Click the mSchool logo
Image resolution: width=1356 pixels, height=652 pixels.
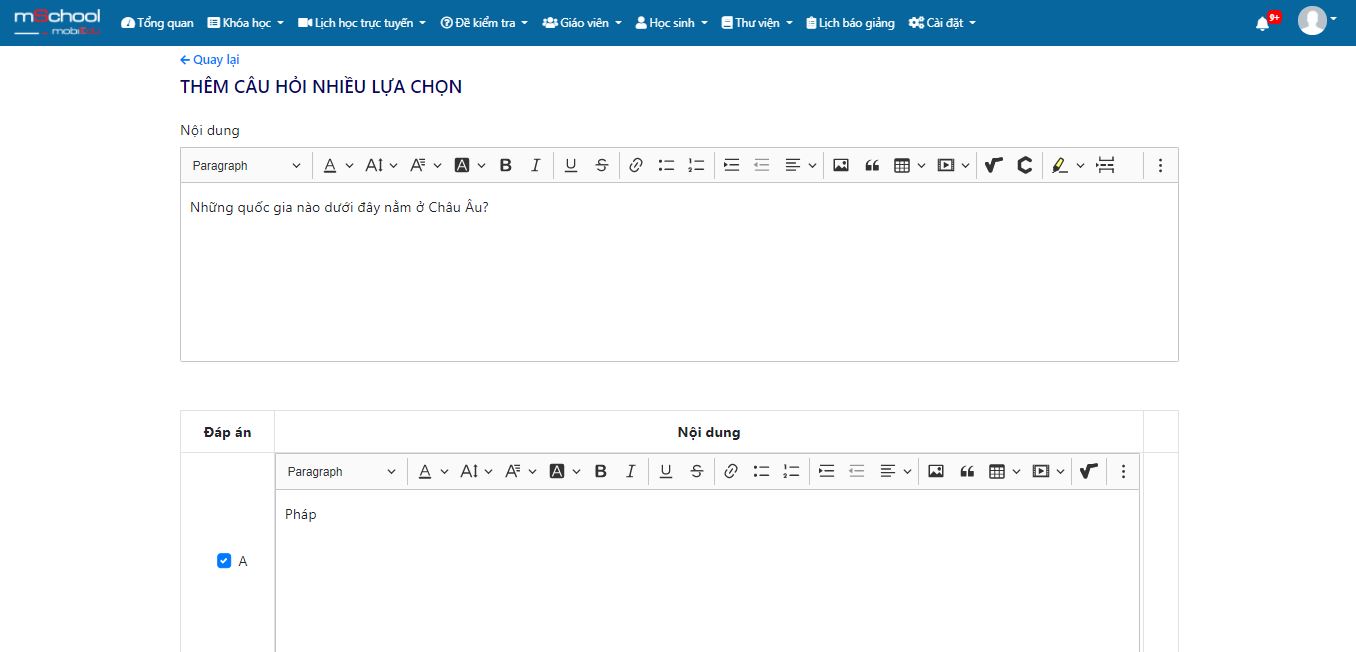tap(57, 23)
